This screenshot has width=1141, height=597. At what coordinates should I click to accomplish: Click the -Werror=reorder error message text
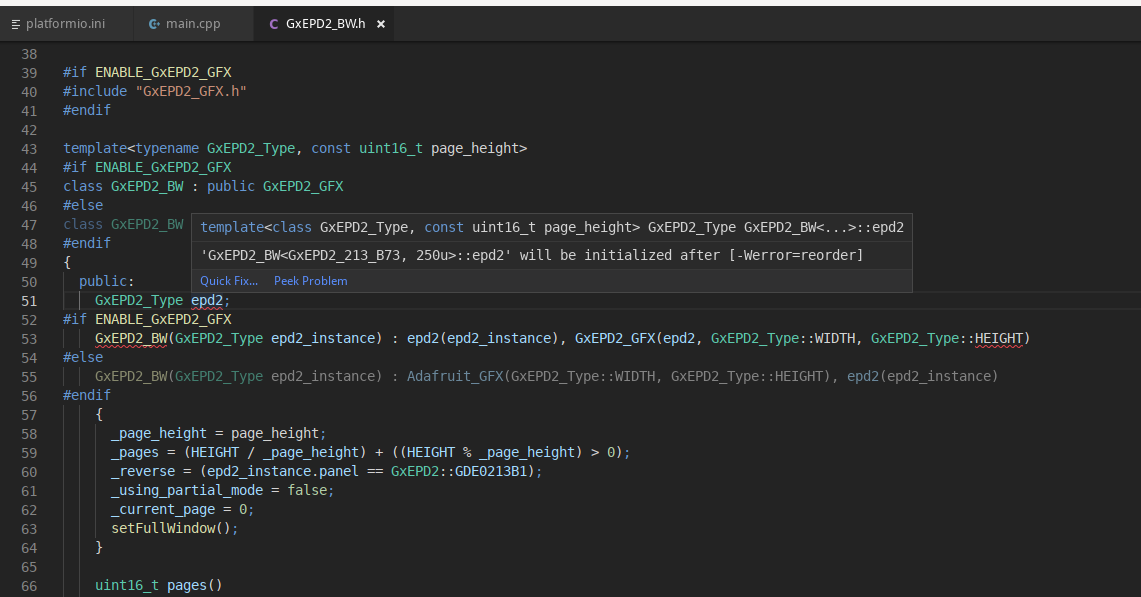click(x=532, y=255)
